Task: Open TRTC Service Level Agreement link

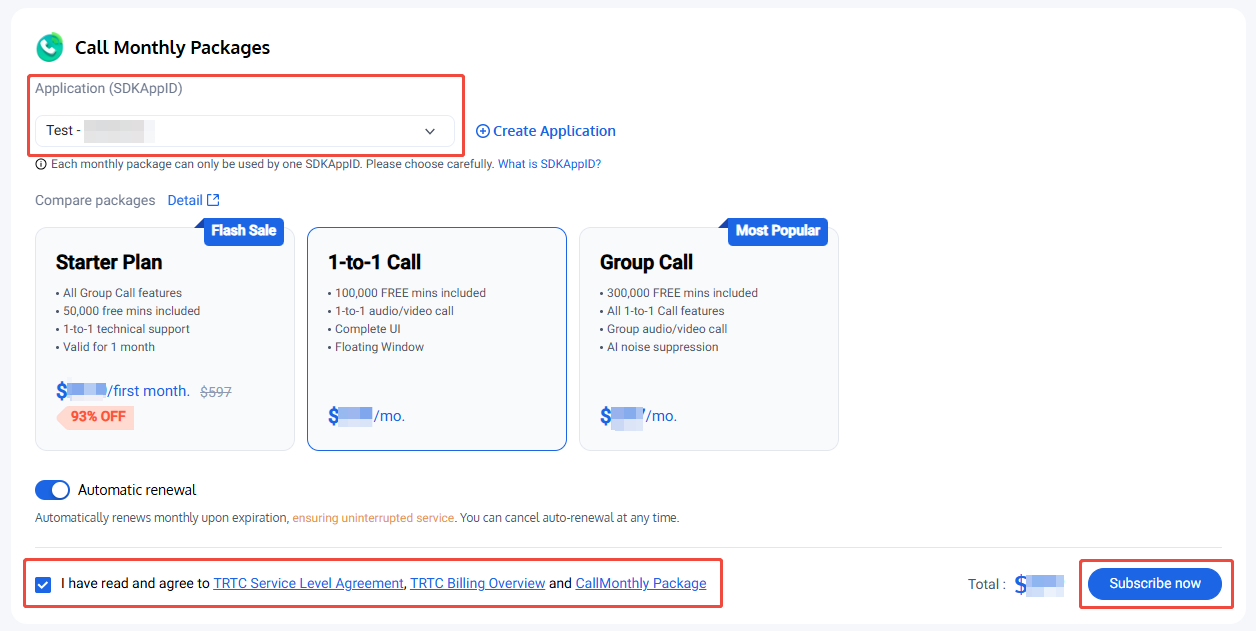Action: [x=308, y=584]
